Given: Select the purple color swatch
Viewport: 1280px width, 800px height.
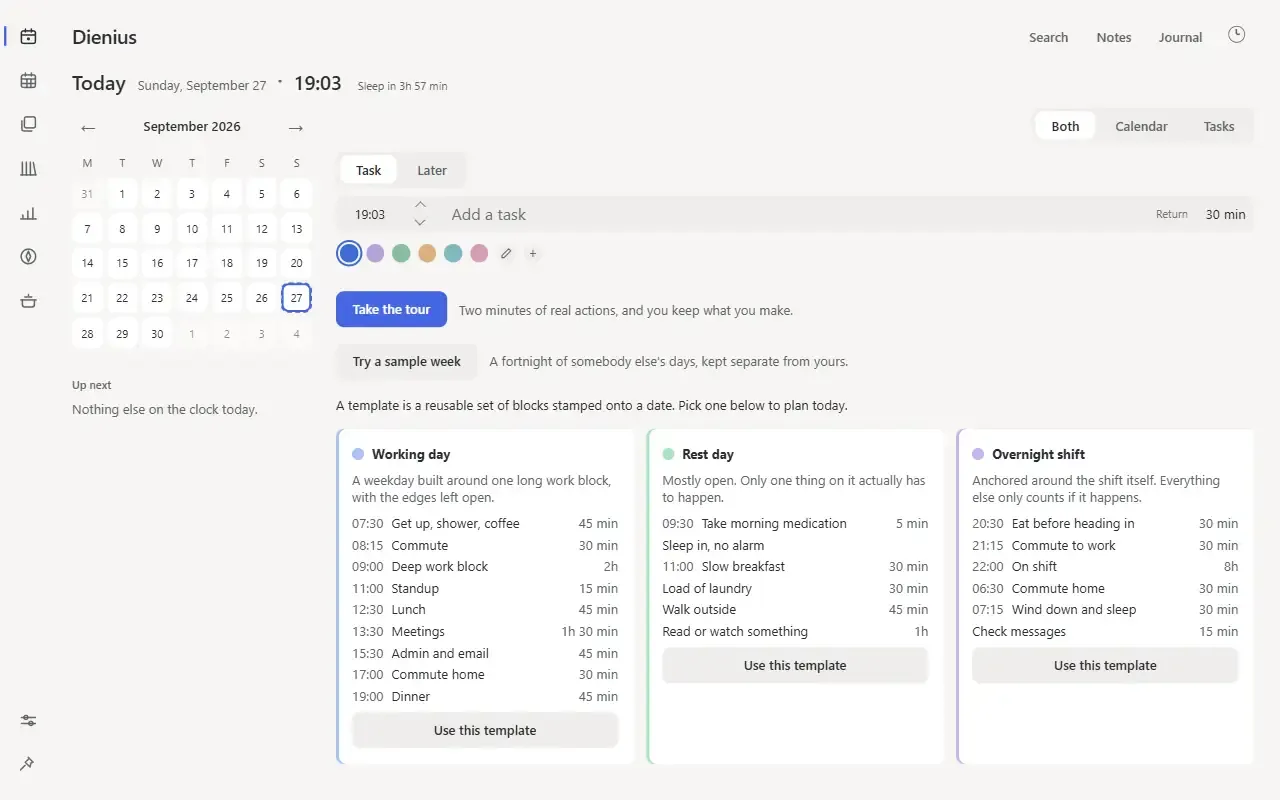Looking at the screenshot, I should pyautogui.click(x=375, y=254).
